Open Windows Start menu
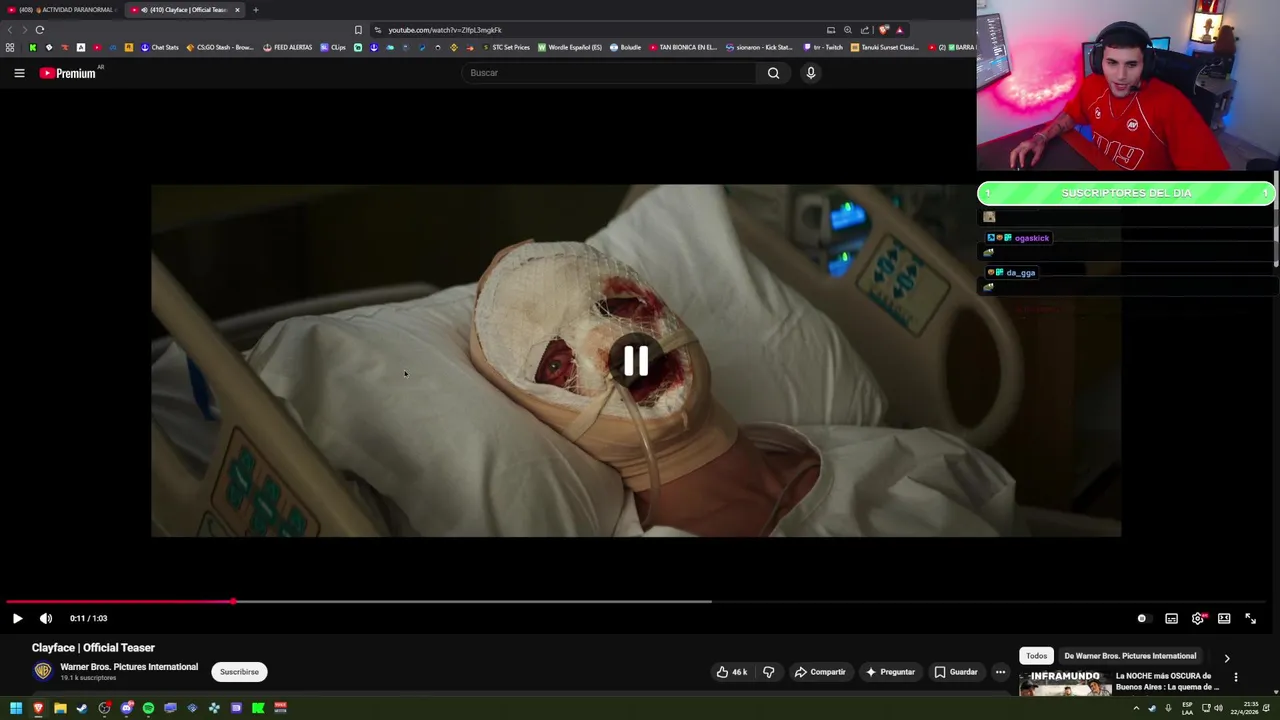Image resolution: width=1280 pixels, height=720 pixels. coord(16,708)
